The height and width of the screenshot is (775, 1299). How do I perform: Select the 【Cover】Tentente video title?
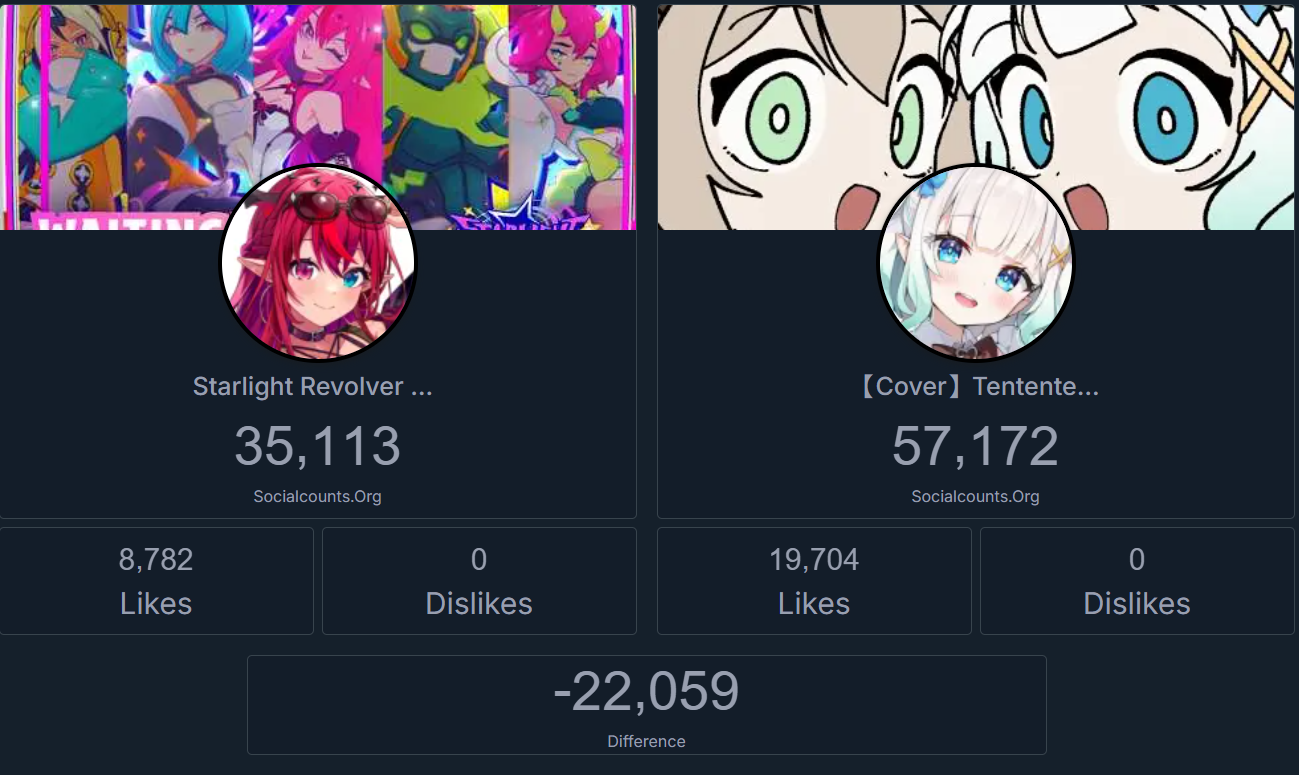(x=975, y=387)
